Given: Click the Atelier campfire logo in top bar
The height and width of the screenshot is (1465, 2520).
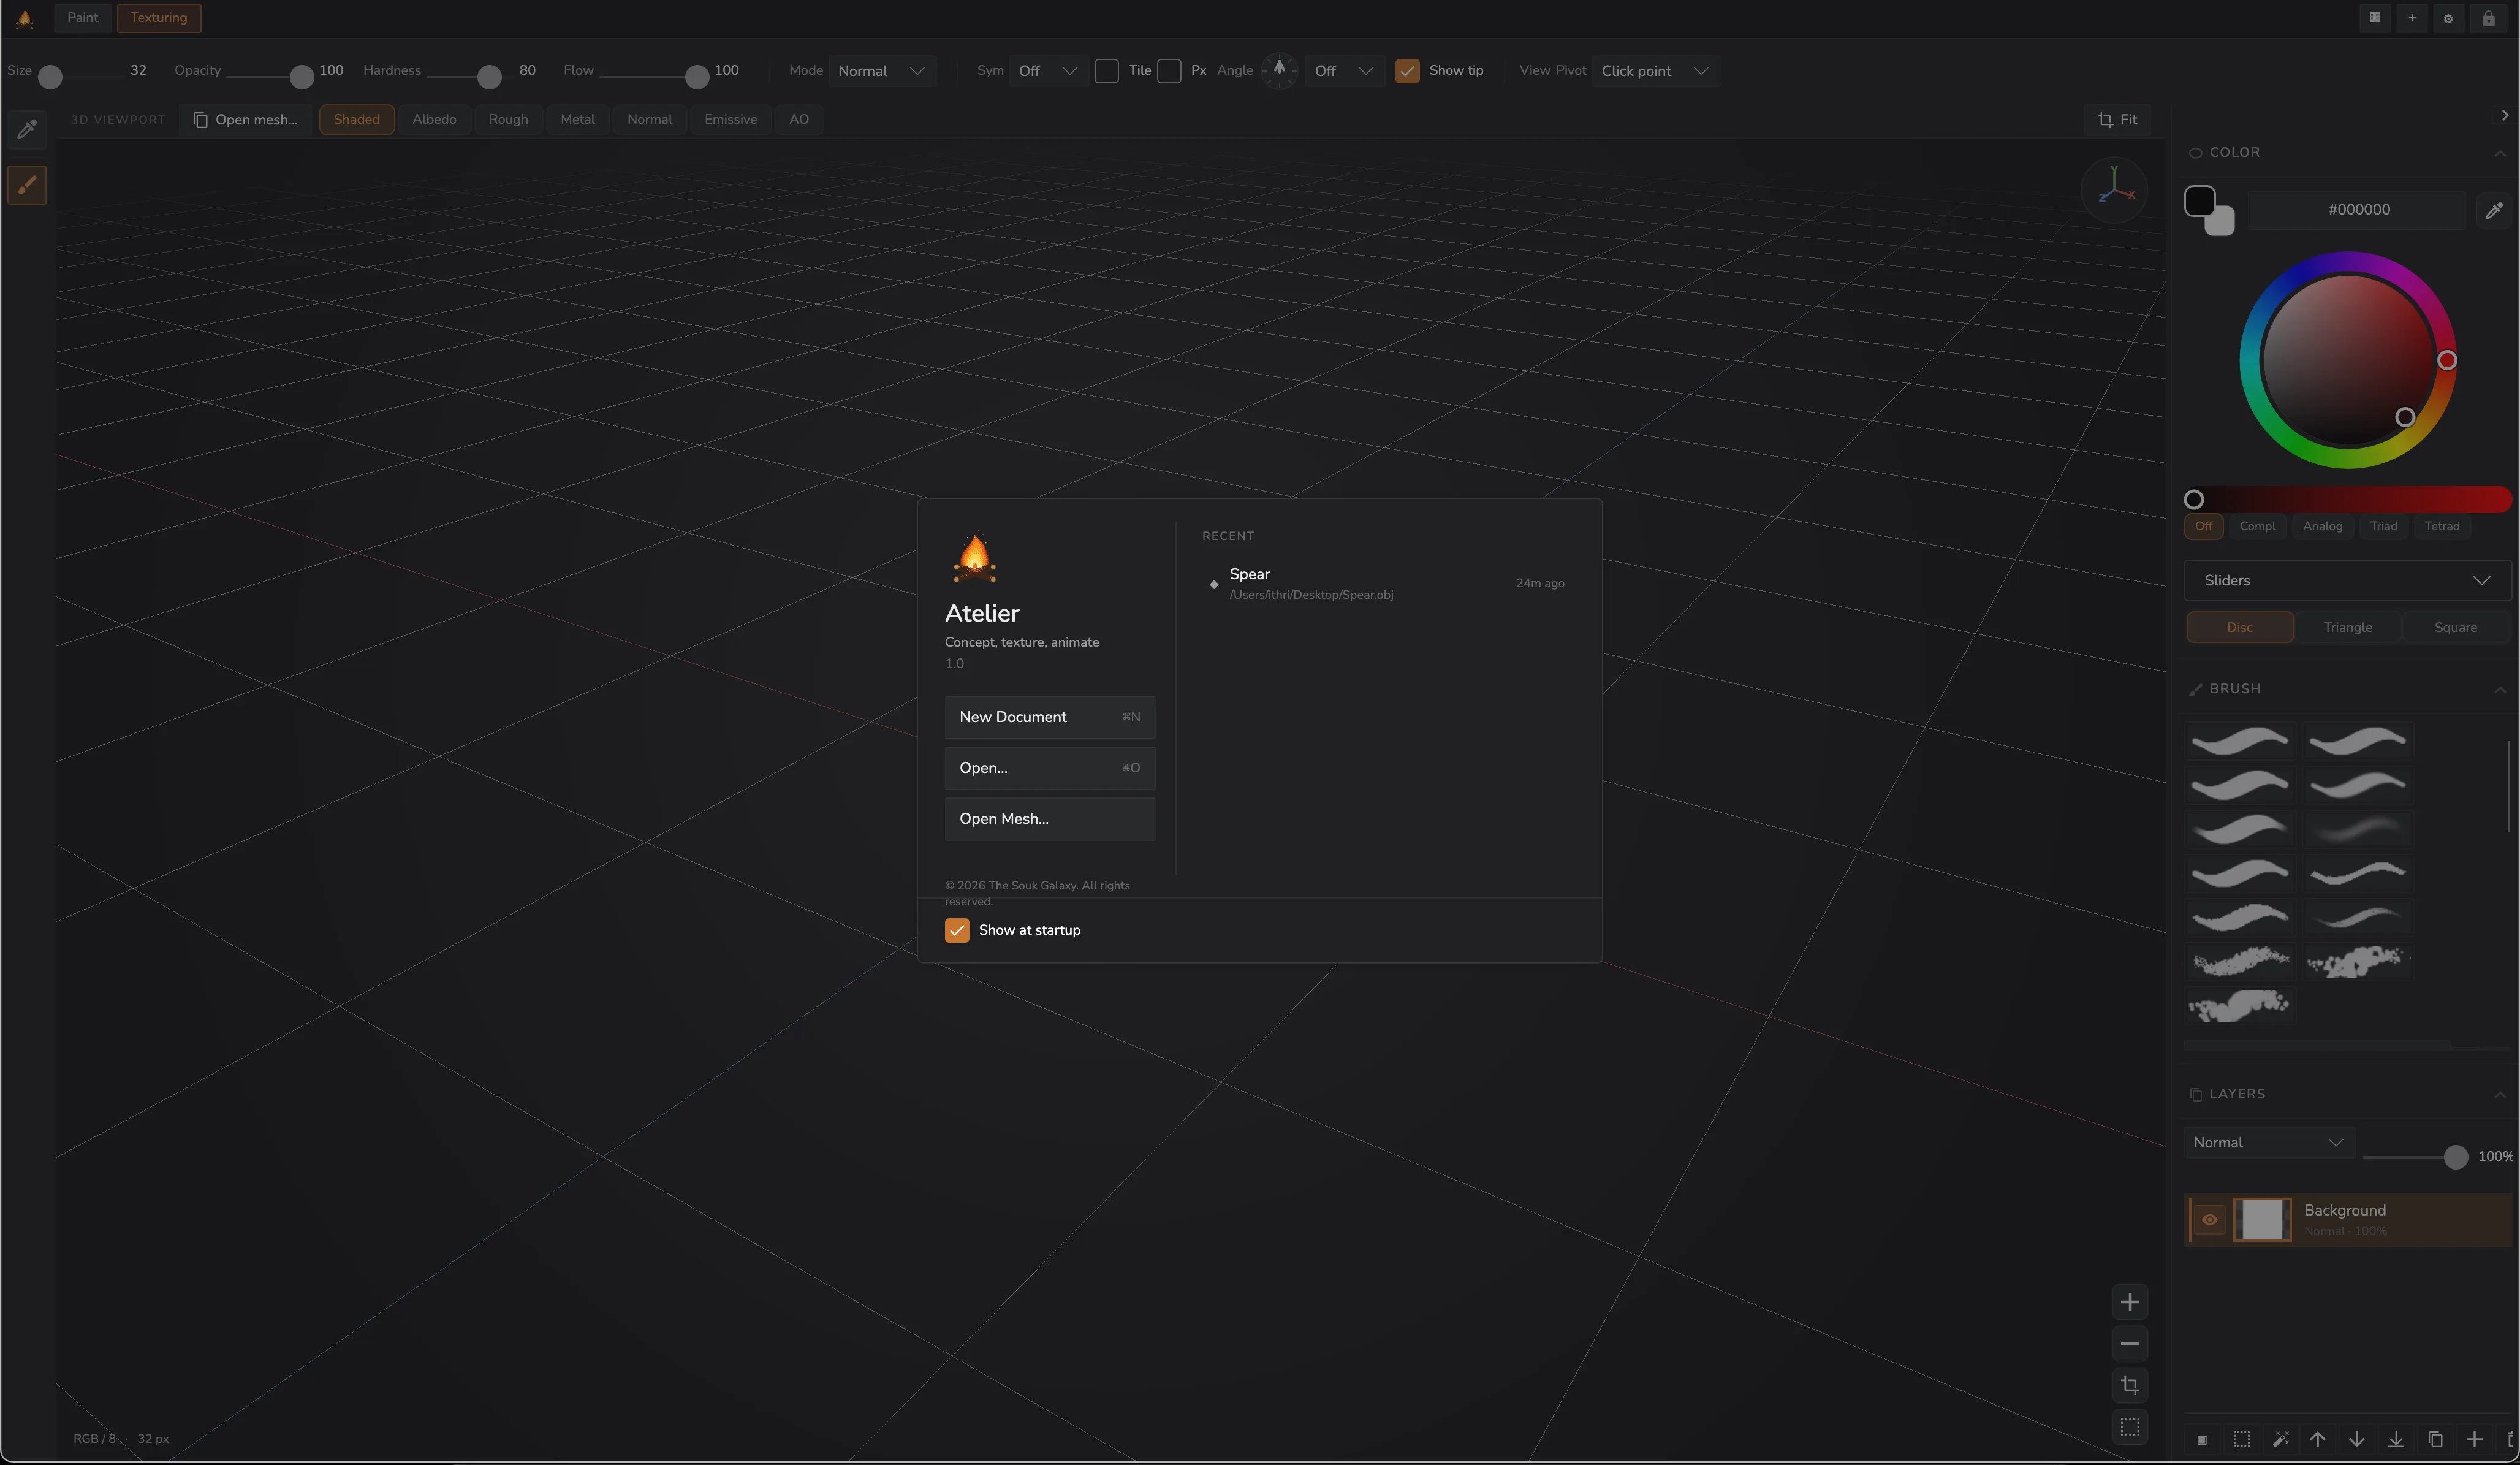Looking at the screenshot, I should click(25, 18).
